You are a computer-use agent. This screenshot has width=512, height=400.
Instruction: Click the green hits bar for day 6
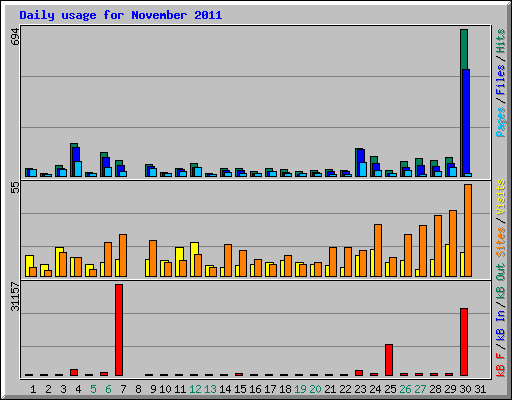coord(104,155)
